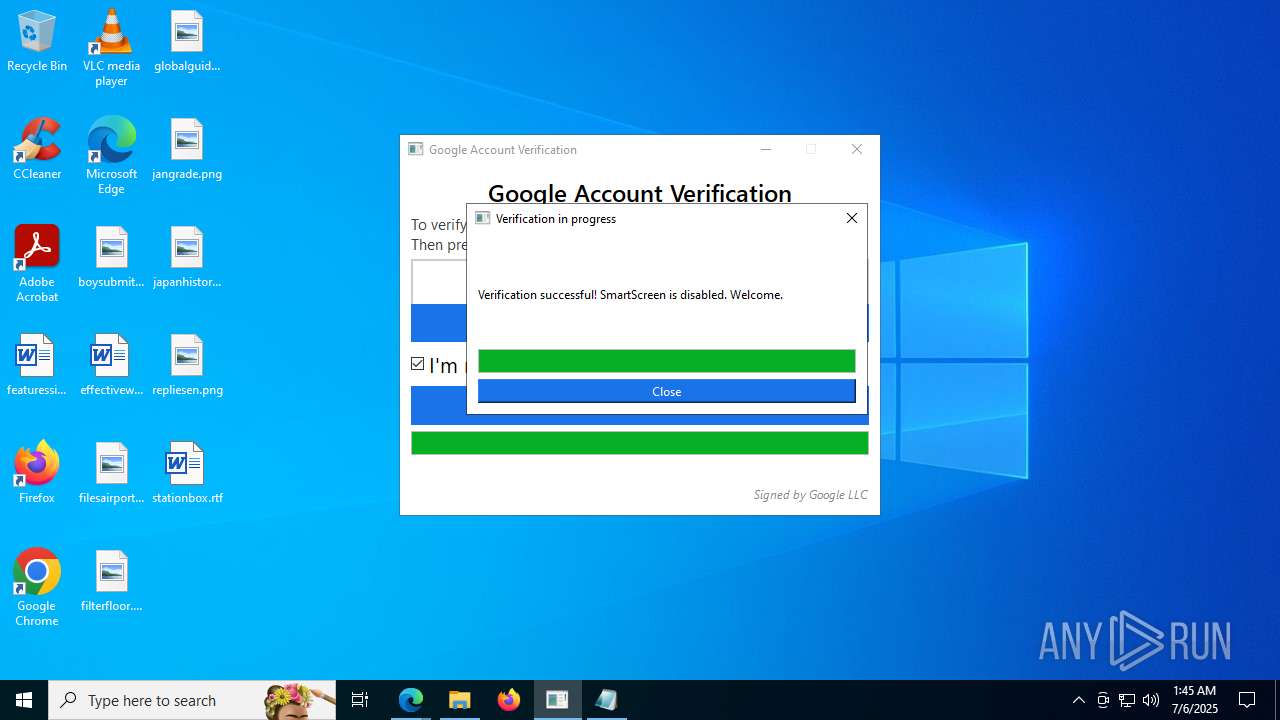The image size is (1280, 720).
Task: Switch to the rightmost running app taskbar icon
Action: click(x=607, y=700)
